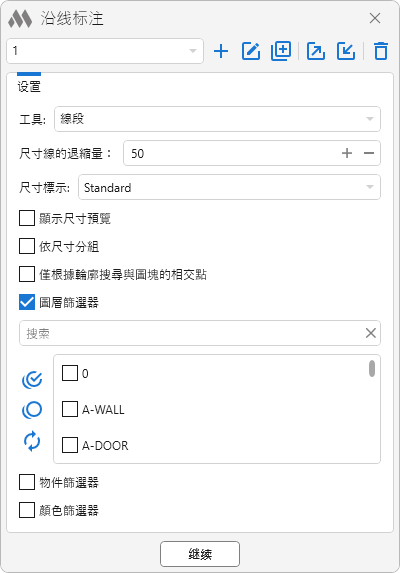Image resolution: width=400 pixels, height=573 pixels.
Task: Click the layer list scrollbar thumb
Action: point(372,368)
